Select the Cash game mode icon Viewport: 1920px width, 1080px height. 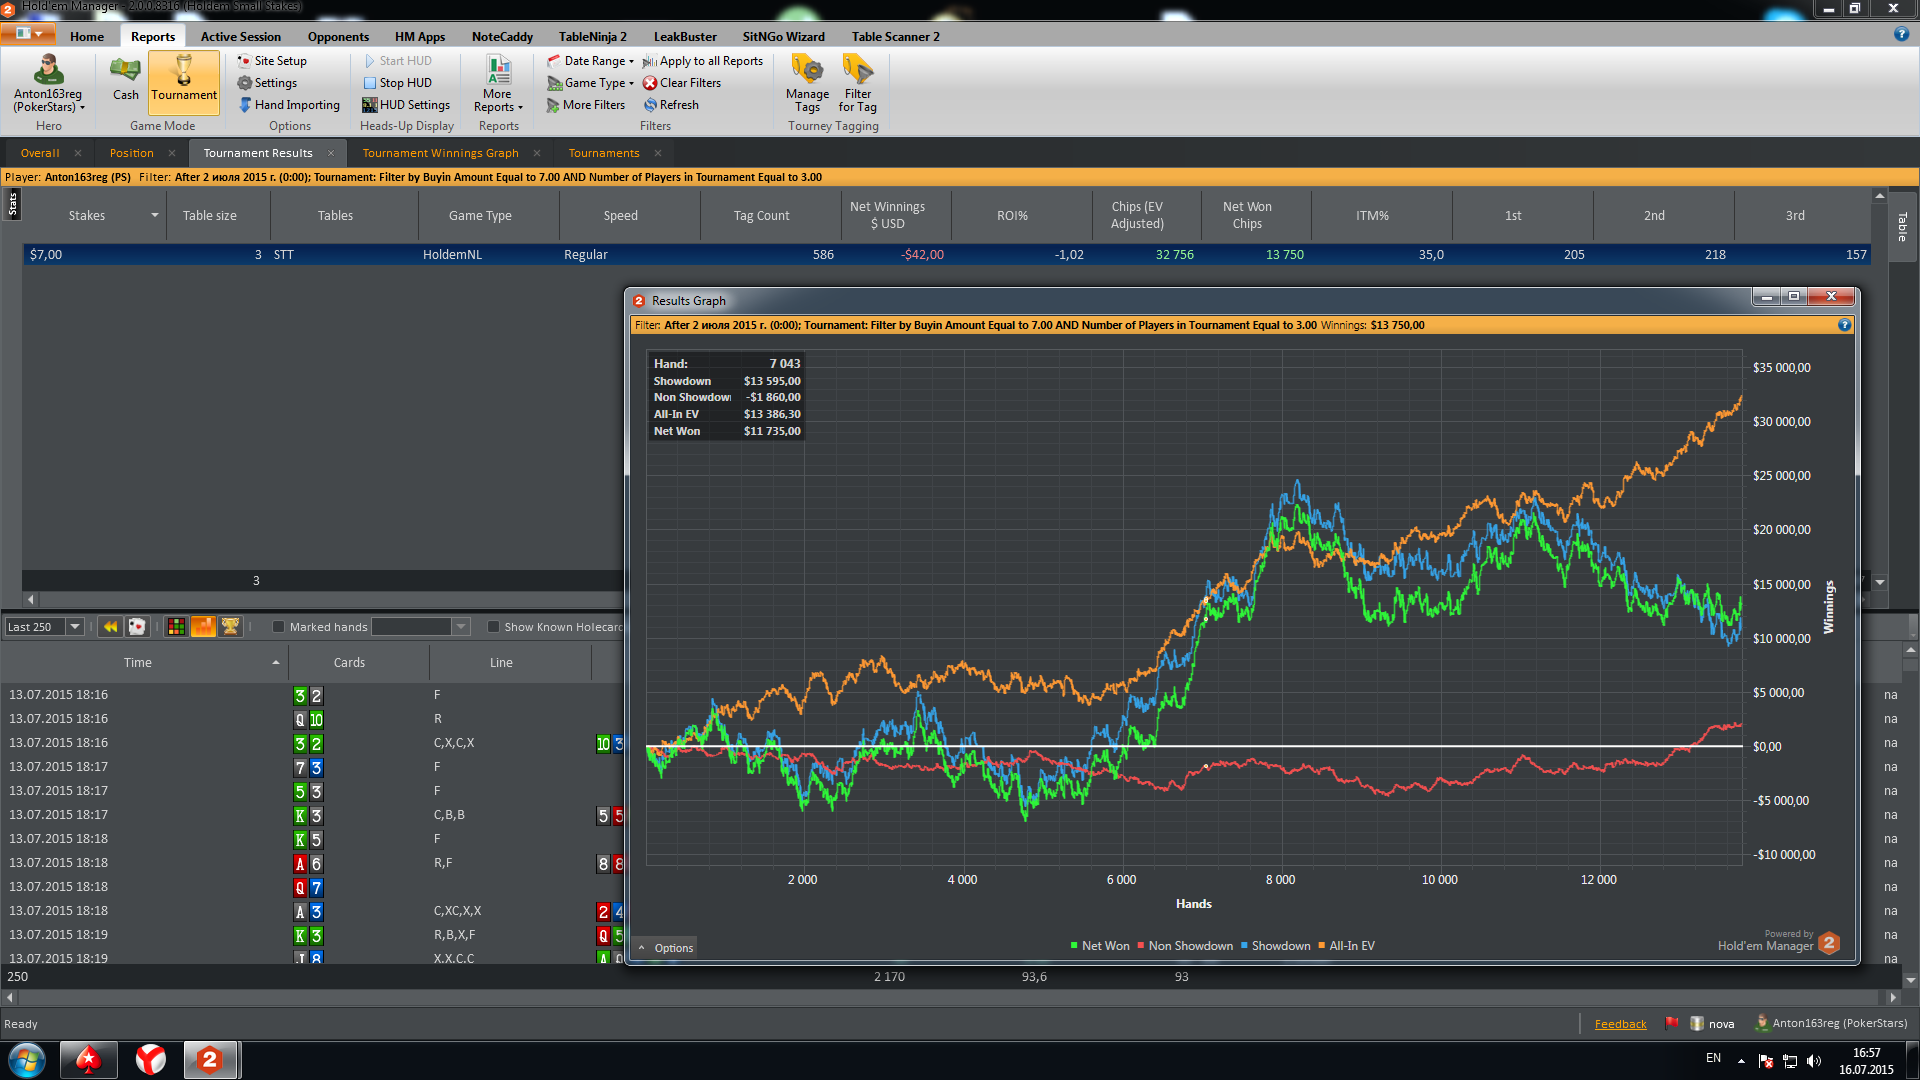tap(126, 79)
